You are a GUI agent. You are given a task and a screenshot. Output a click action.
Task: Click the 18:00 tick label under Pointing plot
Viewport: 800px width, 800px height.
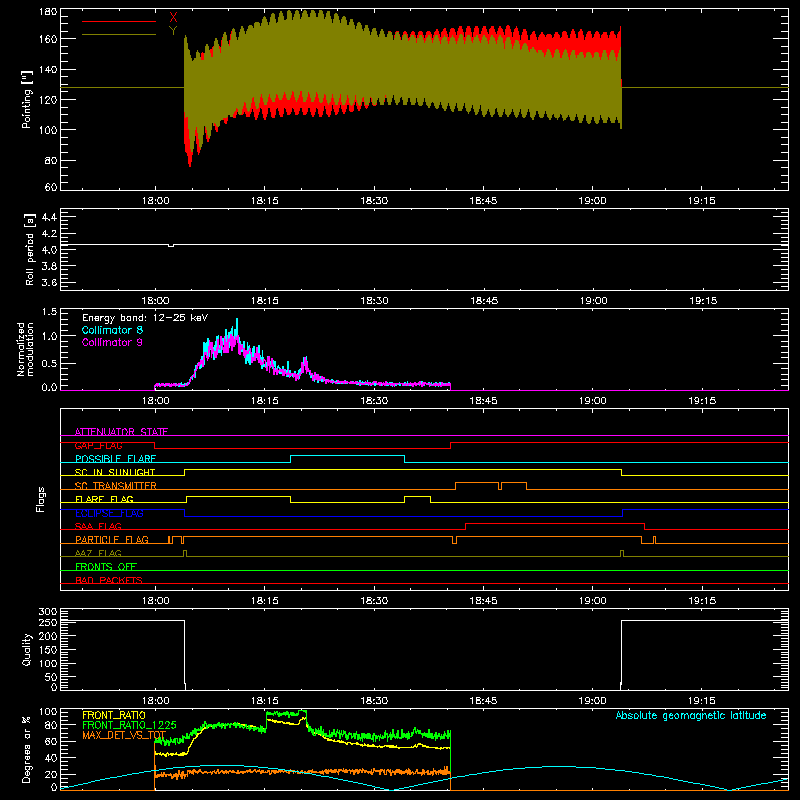click(155, 201)
